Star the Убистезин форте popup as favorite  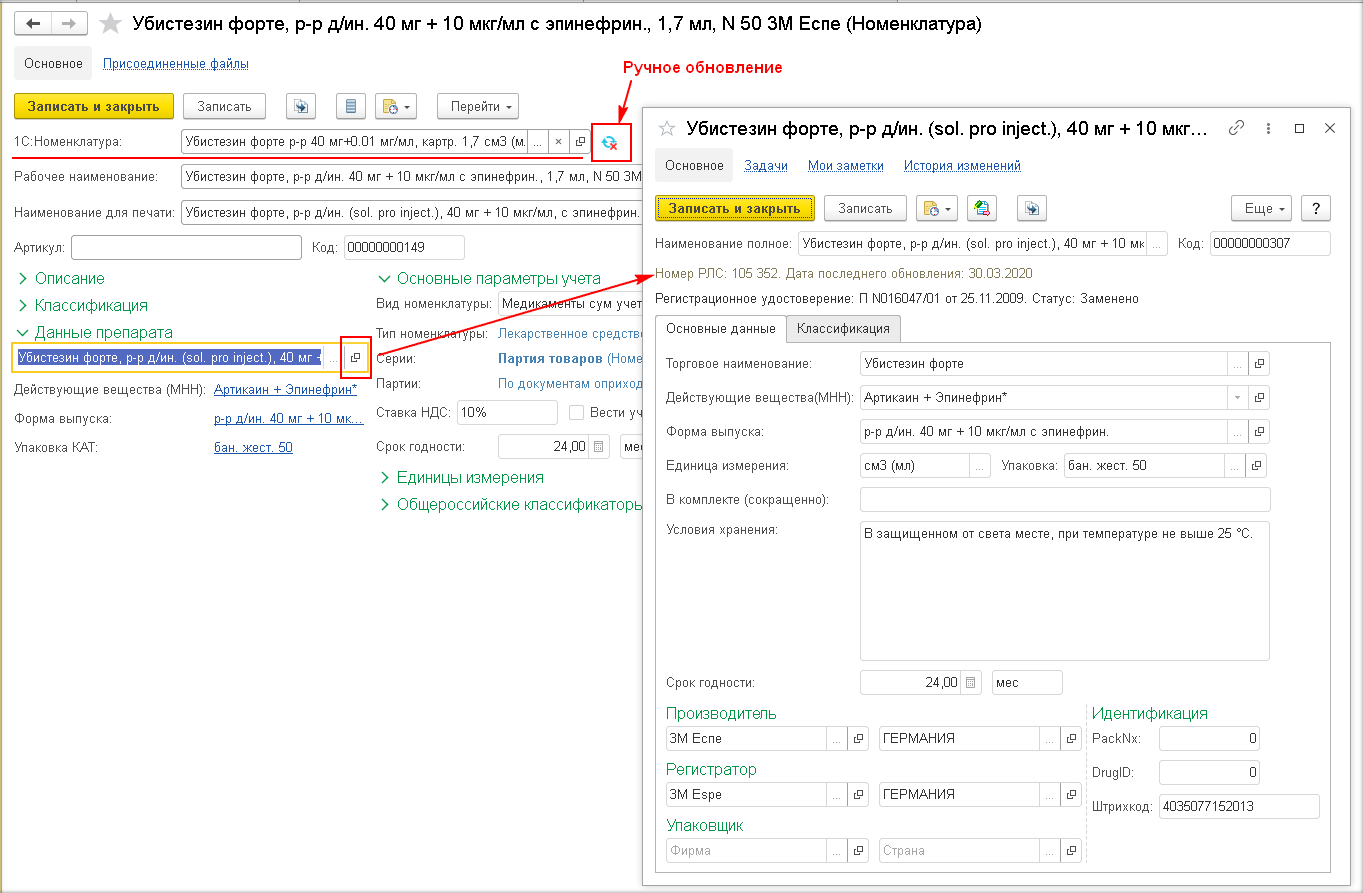667,129
